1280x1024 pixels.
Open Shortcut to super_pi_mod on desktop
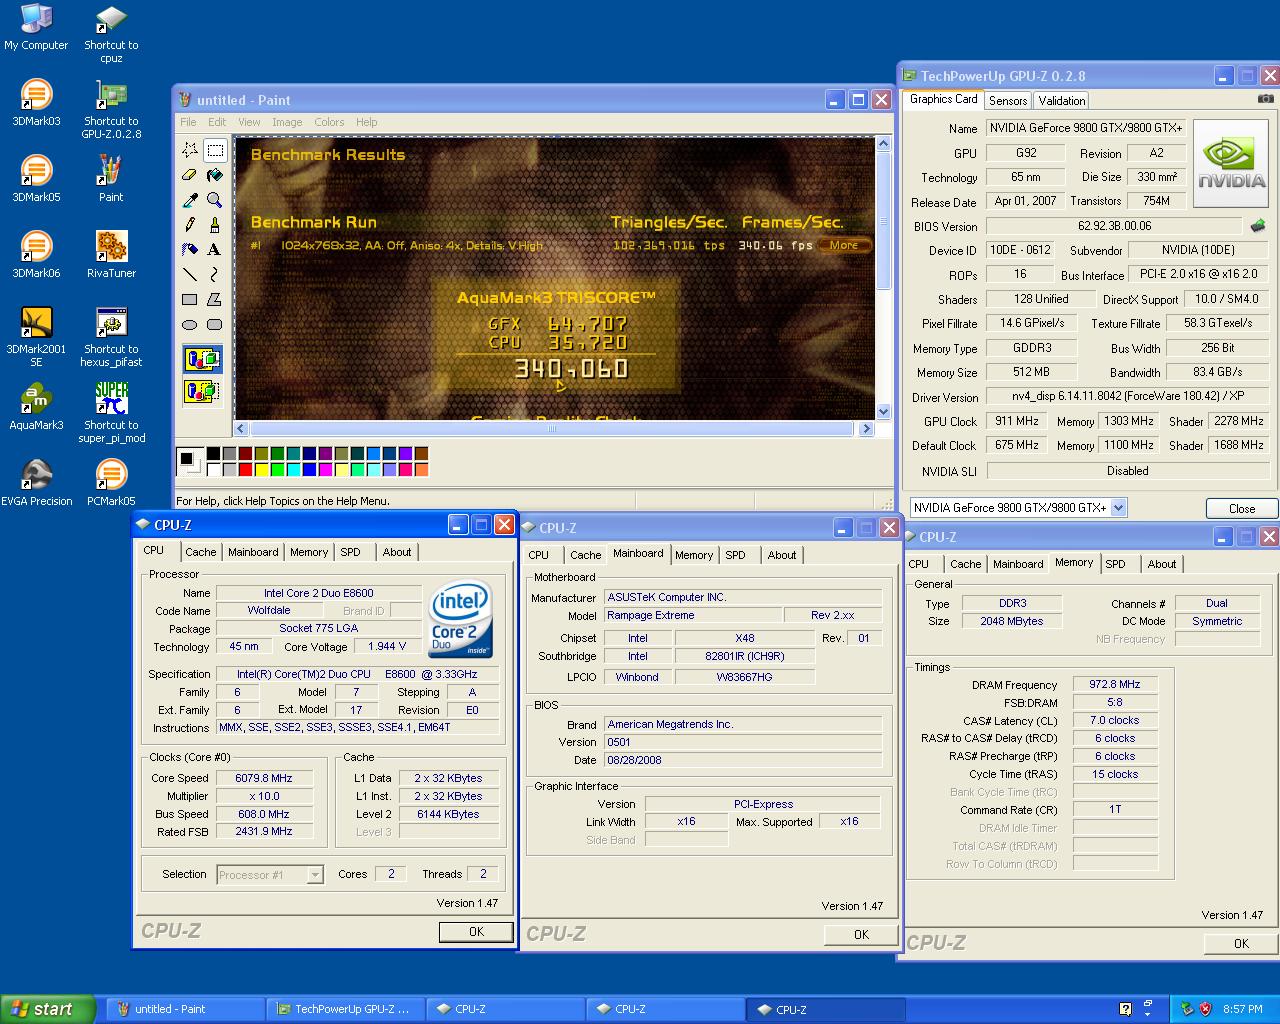pyautogui.click(x=111, y=412)
